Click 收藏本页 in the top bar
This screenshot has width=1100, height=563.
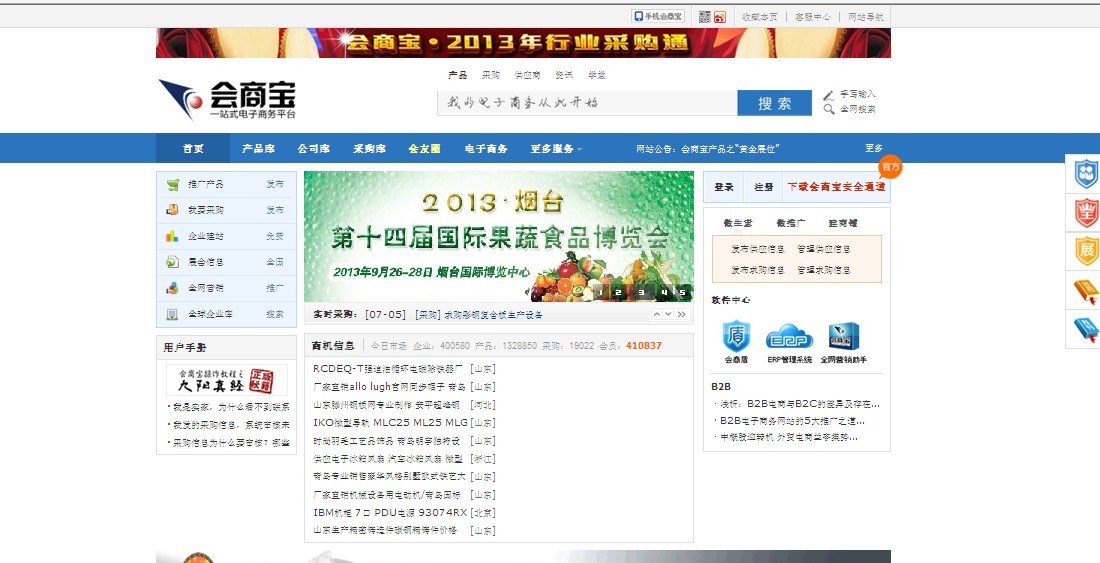(x=760, y=17)
